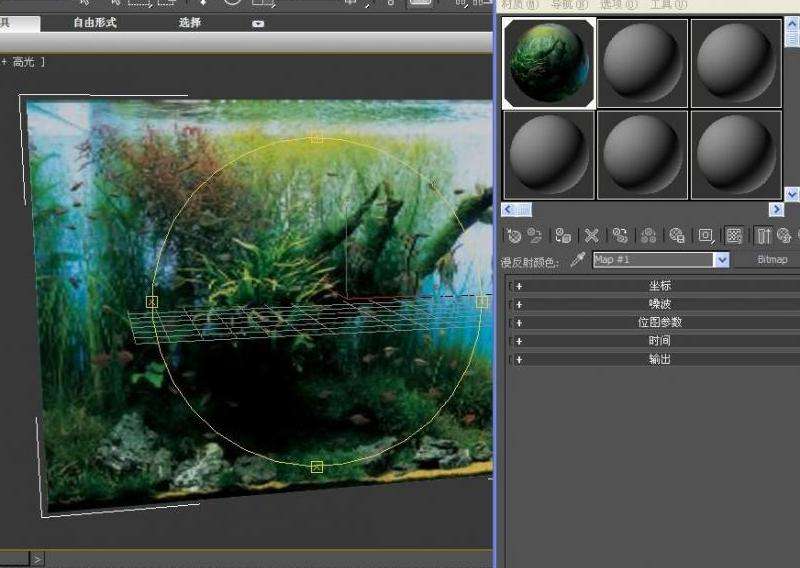Click the Bitmap map type button

772,260
